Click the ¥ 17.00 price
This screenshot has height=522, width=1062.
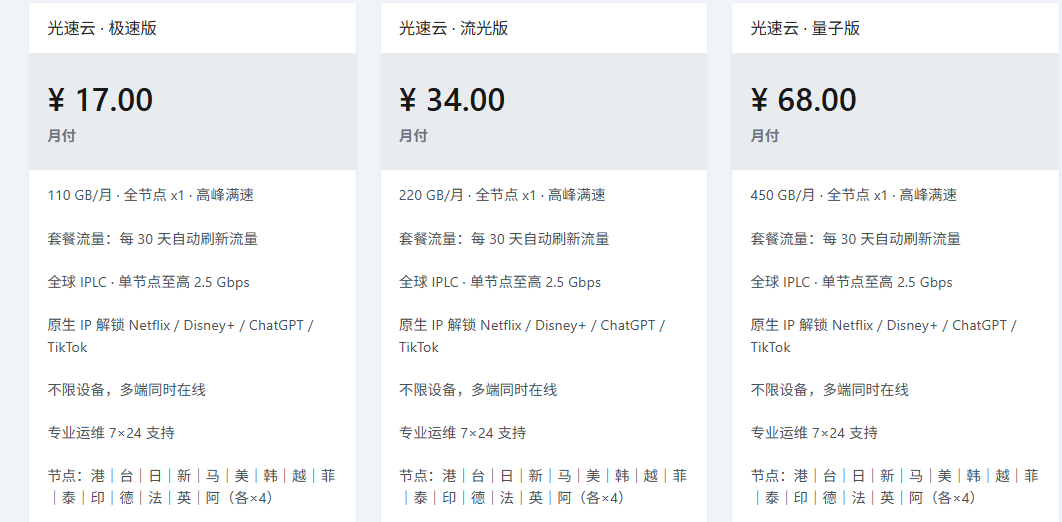click(x=101, y=100)
